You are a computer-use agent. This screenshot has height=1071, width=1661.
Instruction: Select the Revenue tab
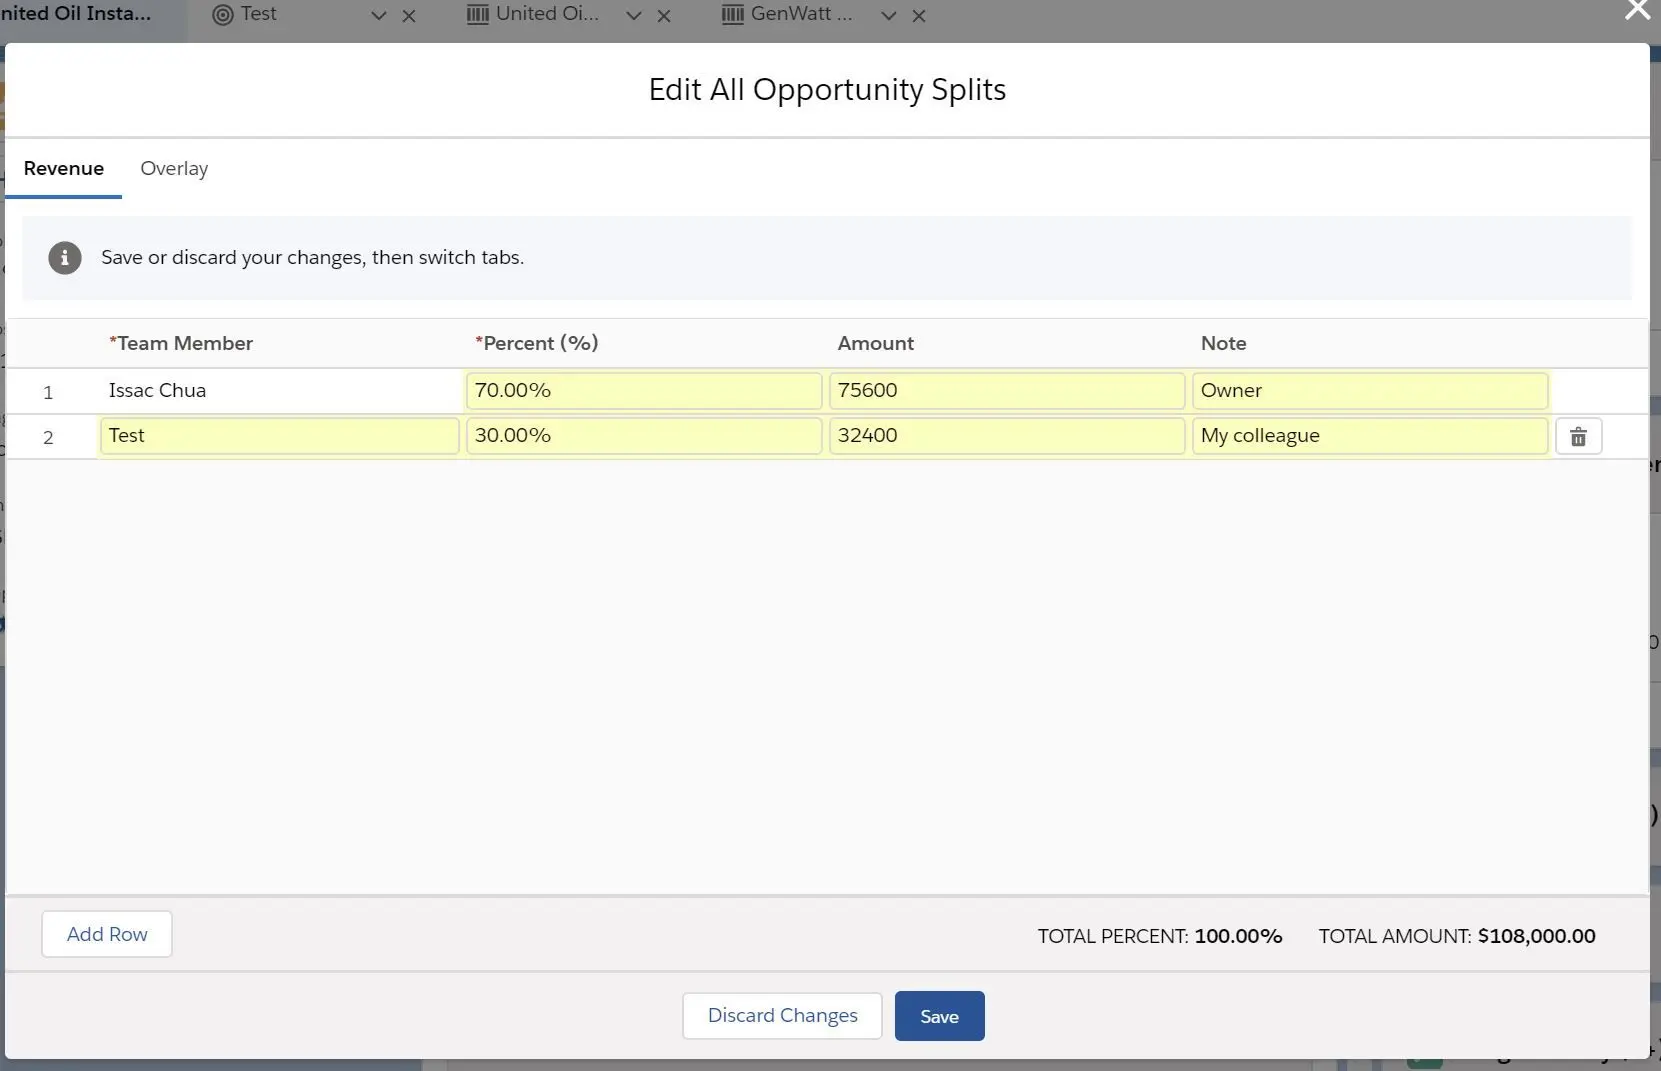coord(64,169)
